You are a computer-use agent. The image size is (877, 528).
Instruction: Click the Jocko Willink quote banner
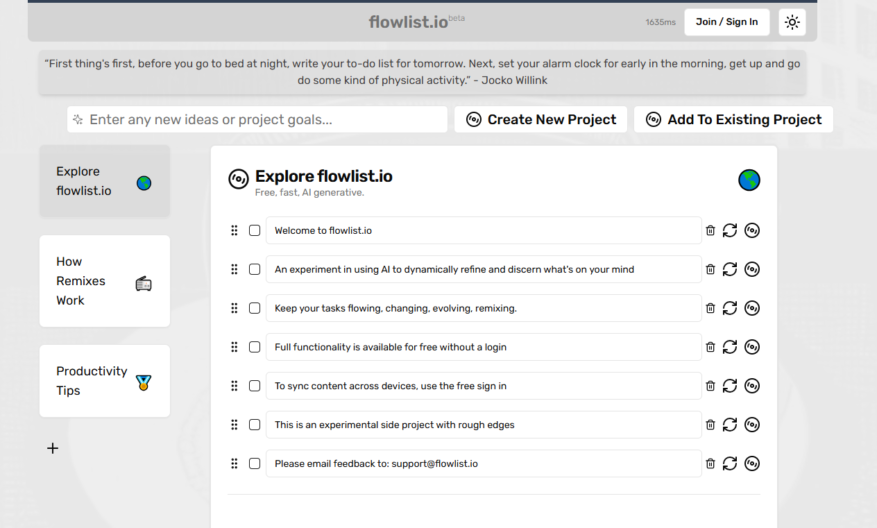(422, 72)
